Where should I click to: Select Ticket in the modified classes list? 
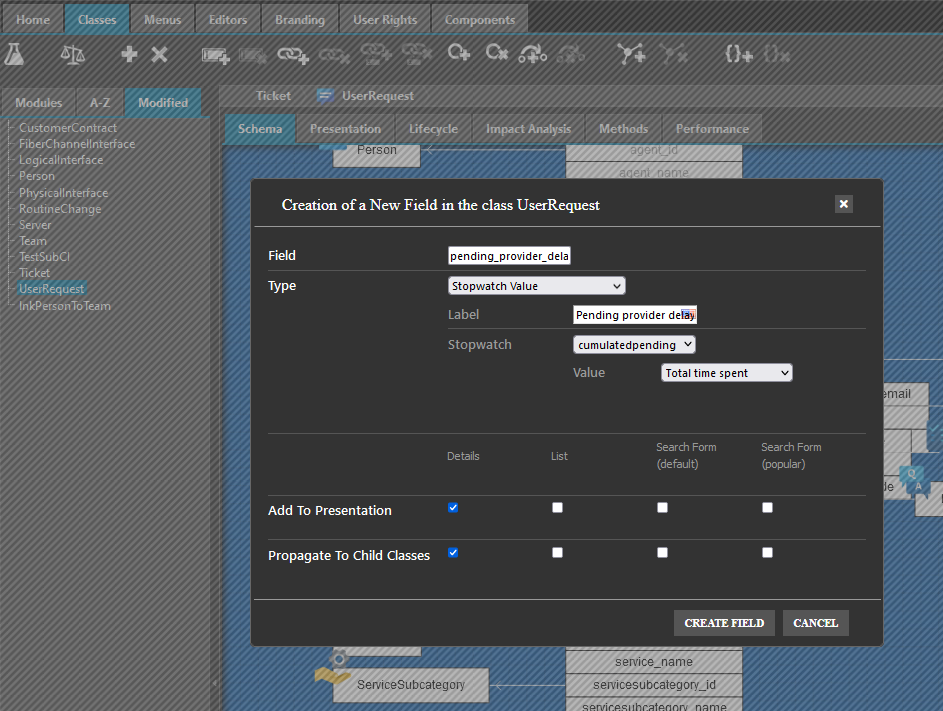[x=34, y=273]
